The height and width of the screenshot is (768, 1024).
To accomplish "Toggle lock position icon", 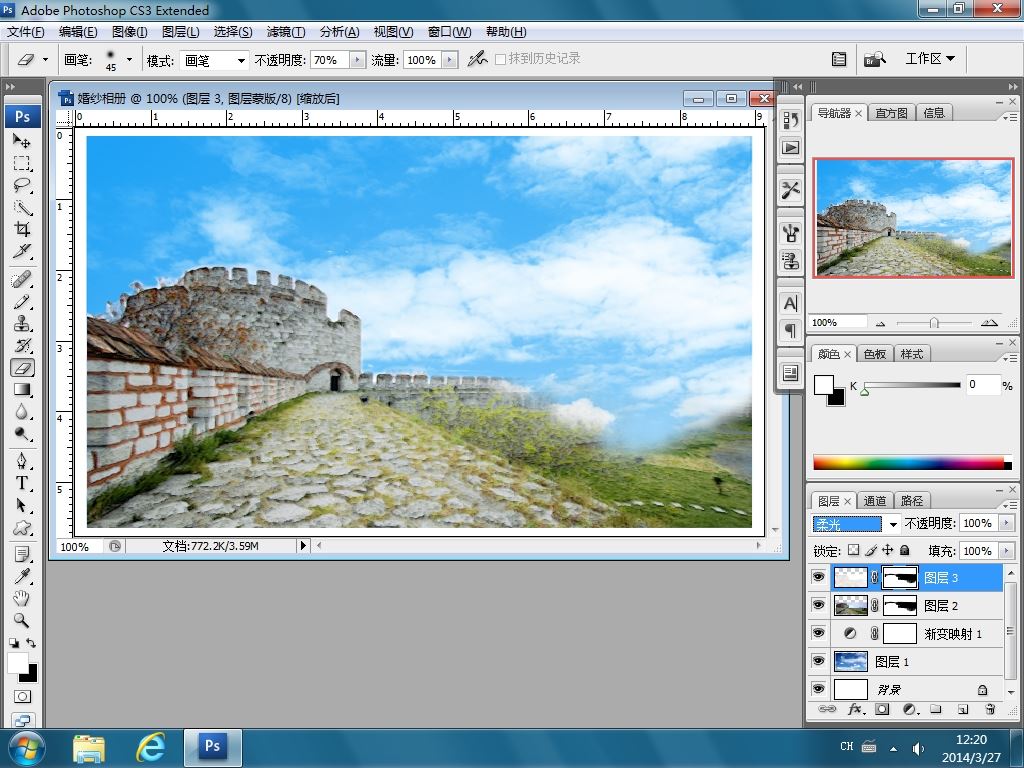I will pyautogui.click(x=888, y=551).
